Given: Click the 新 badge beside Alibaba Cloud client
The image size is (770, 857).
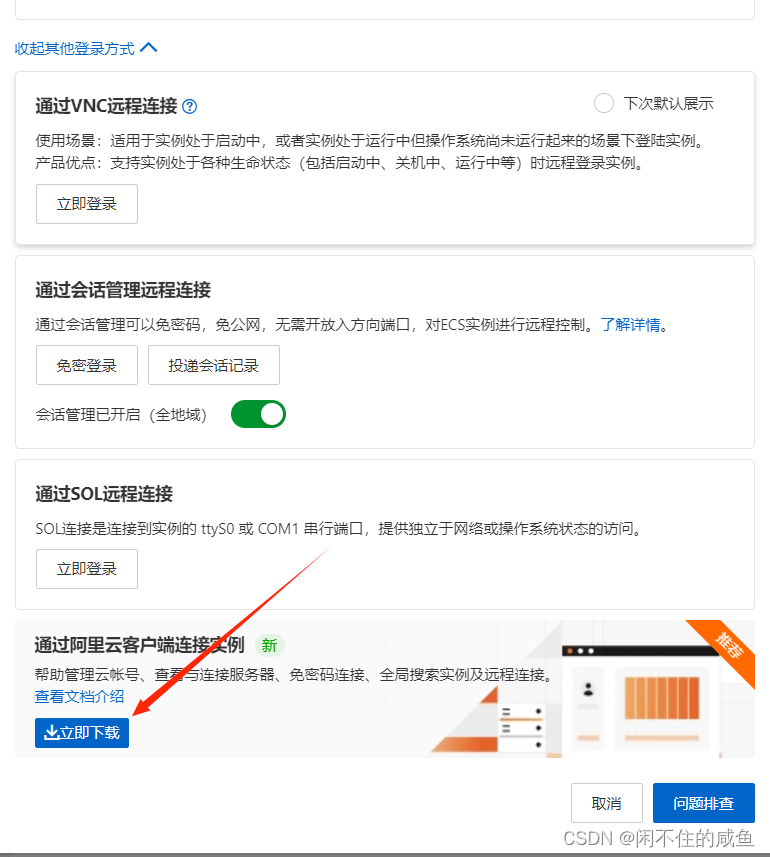Looking at the screenshot, I should [x=269, y=645].
